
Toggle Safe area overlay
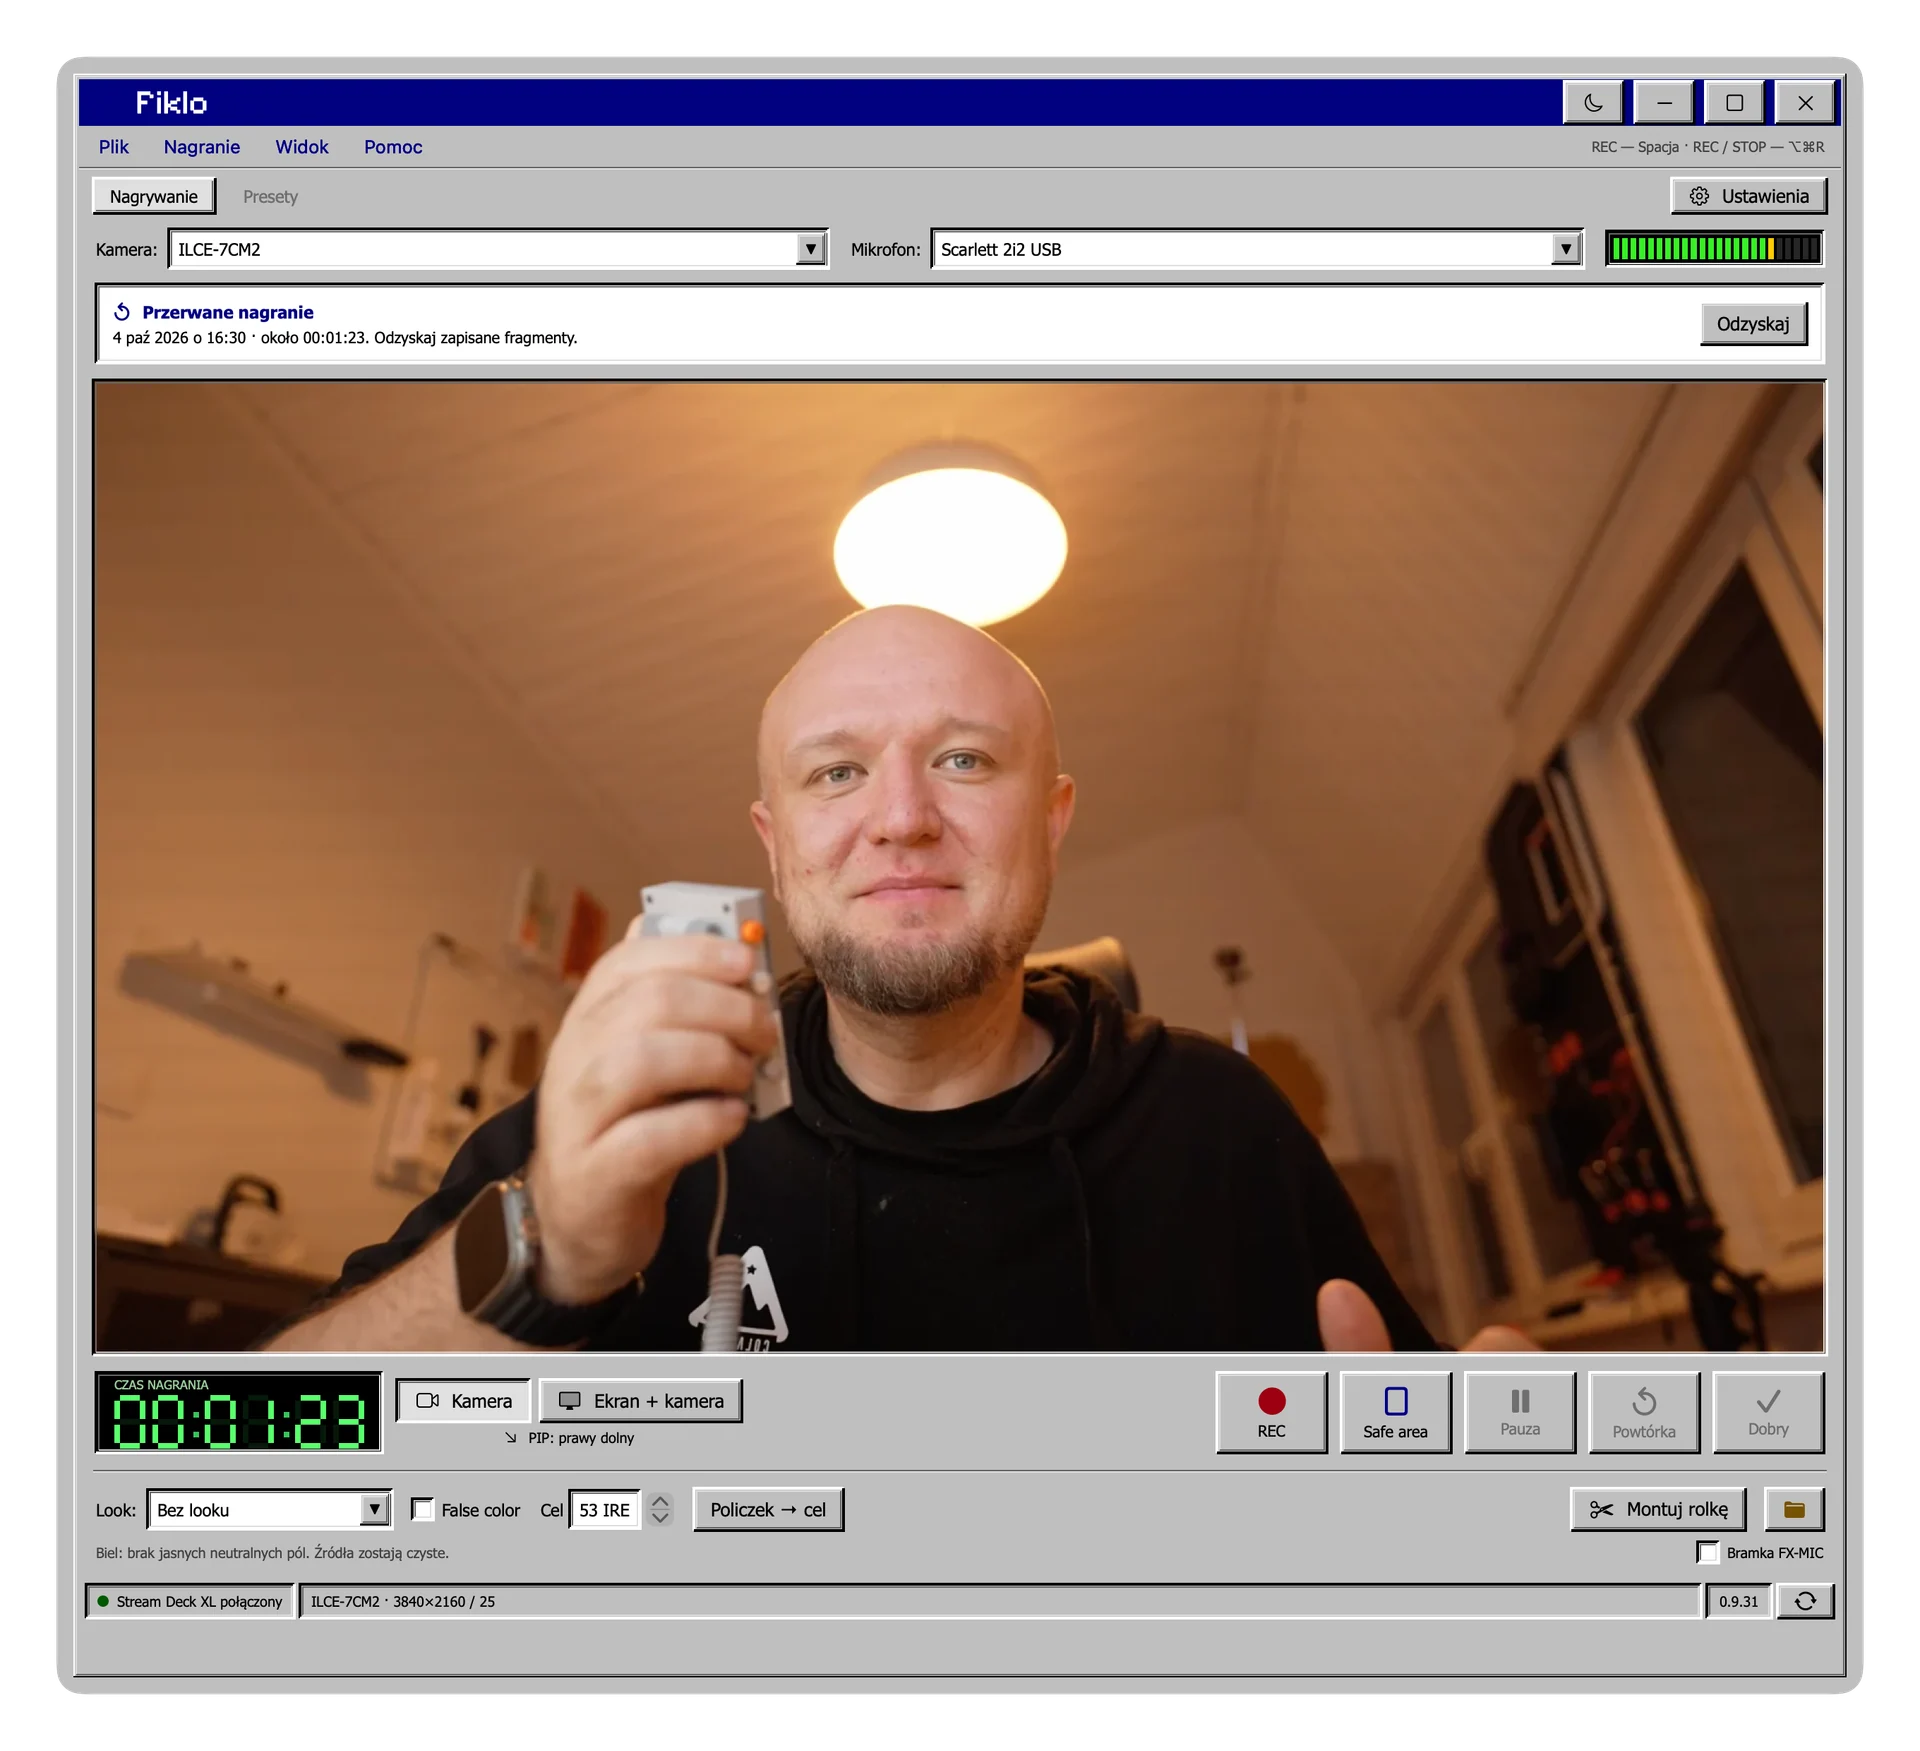pyautogui.click(x=1395, y=1412)
